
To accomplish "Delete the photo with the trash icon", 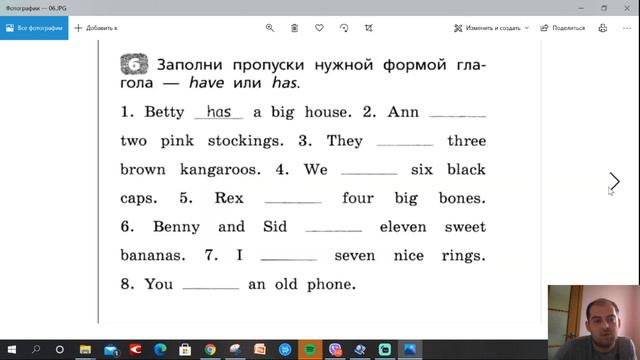I will pyautogui.click(x=294, y=28).
